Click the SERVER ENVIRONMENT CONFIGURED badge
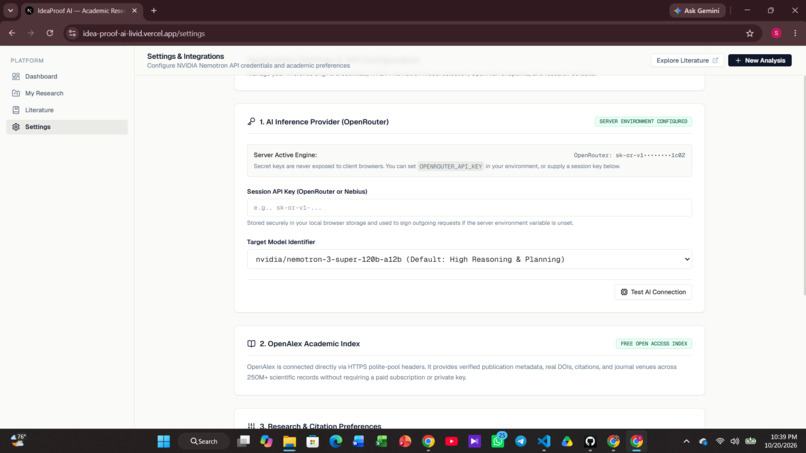Screen dimensions: 806x453 (x=643, y=121)
